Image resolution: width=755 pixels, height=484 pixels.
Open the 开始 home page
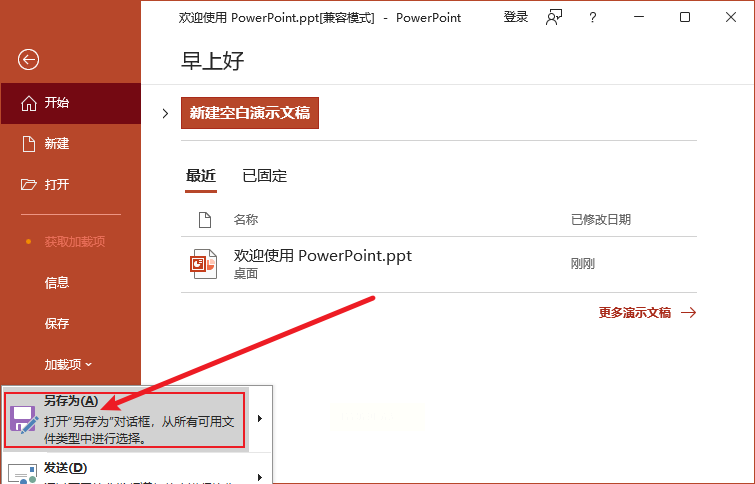pyautogui.click(x=71, y=103)
